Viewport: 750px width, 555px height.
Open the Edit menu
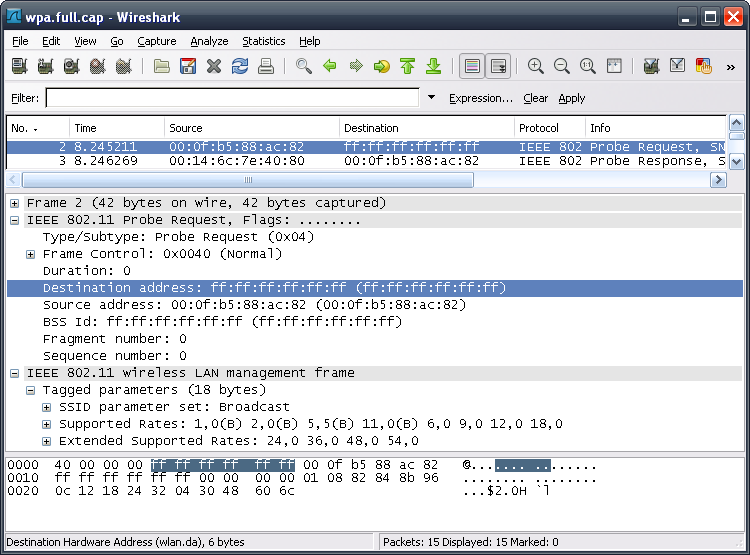tap(51, 41)
